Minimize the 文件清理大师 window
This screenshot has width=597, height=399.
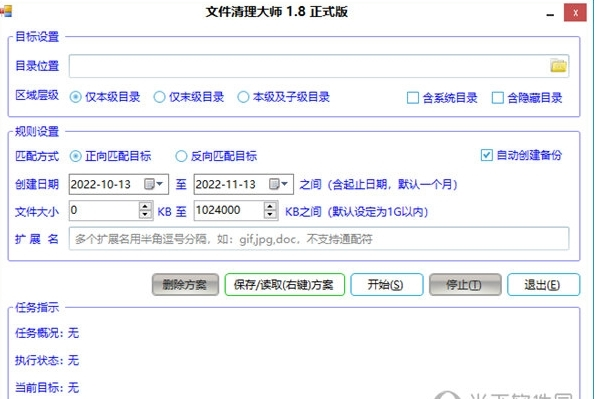tap(550, 14)
